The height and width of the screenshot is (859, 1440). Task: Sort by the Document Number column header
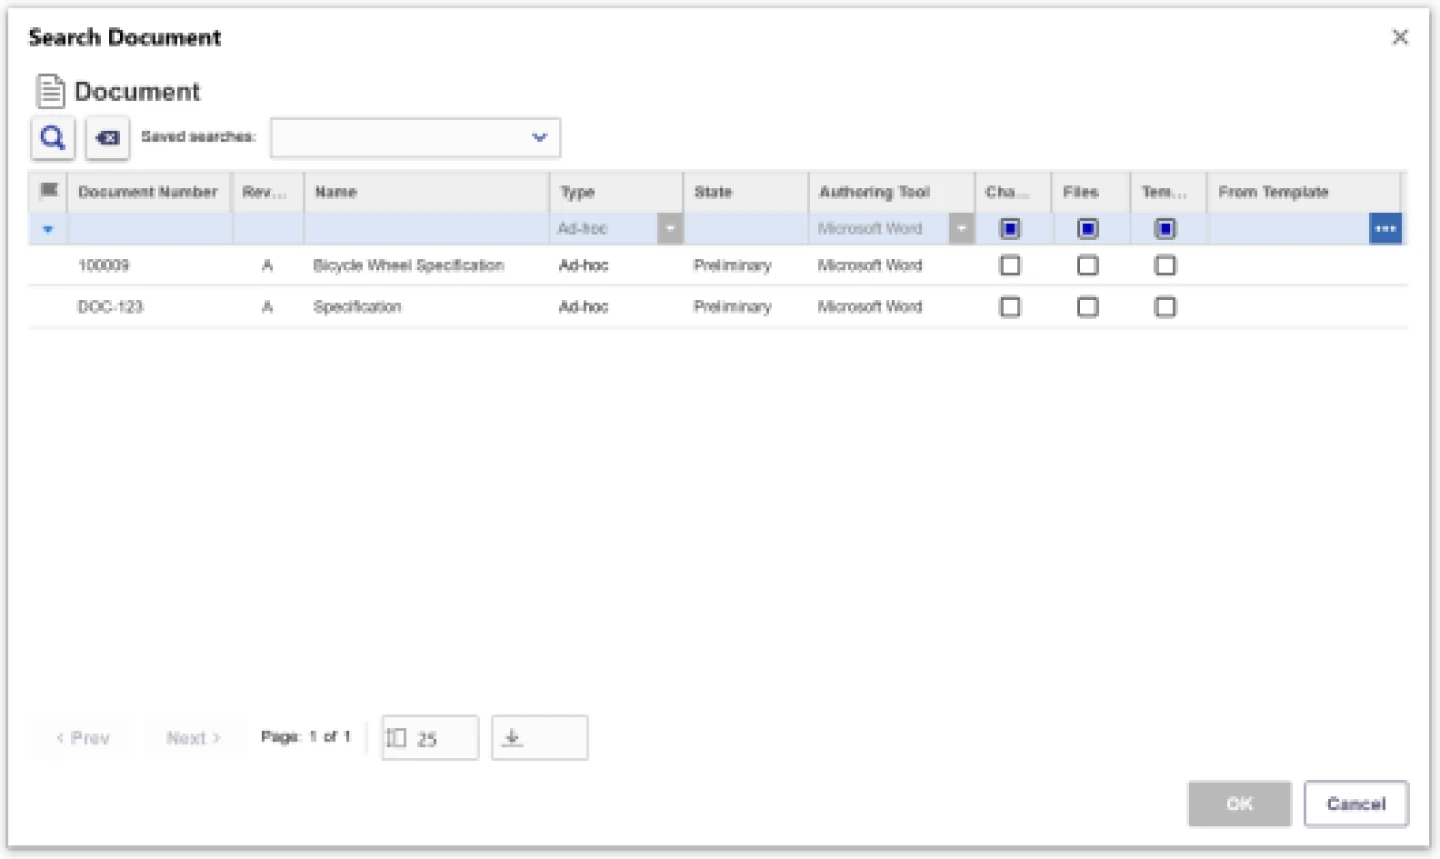148,192
